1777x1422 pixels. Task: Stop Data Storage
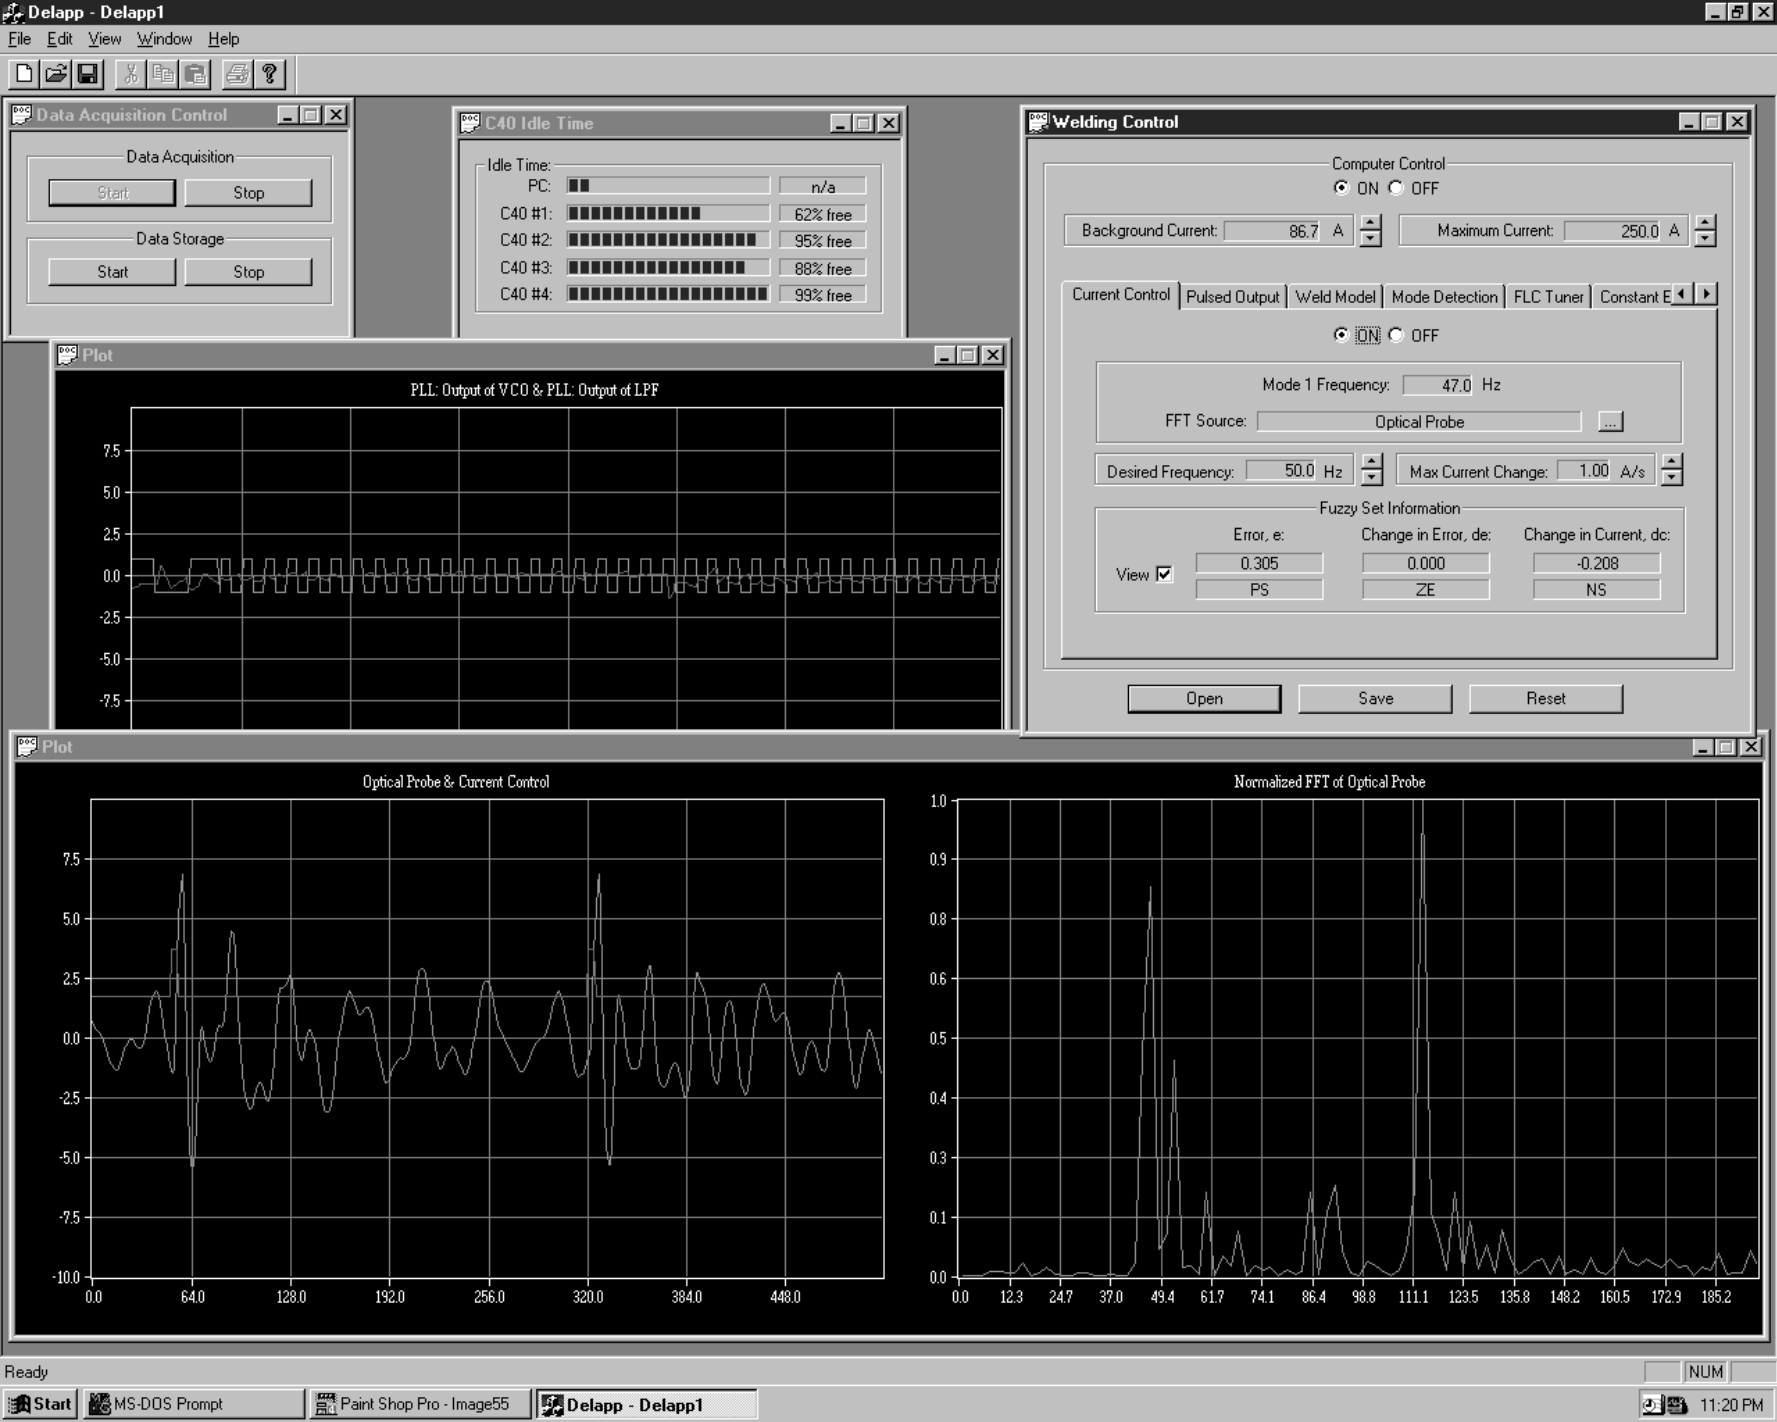coord(248,271)
